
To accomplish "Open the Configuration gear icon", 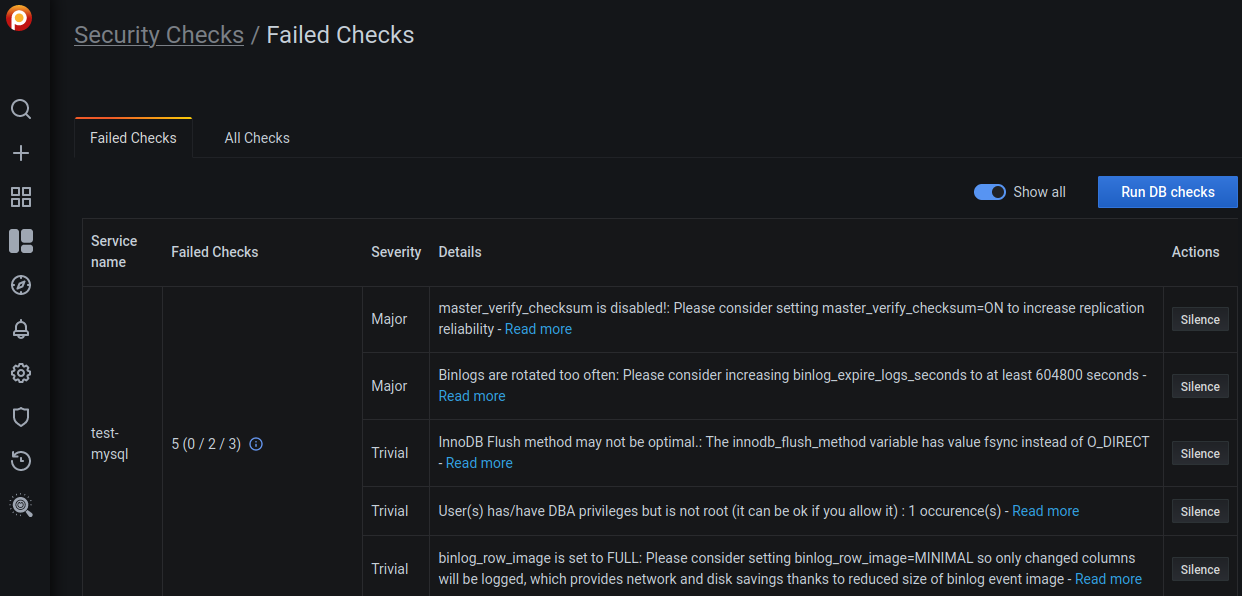I will (x=20, y=373).
